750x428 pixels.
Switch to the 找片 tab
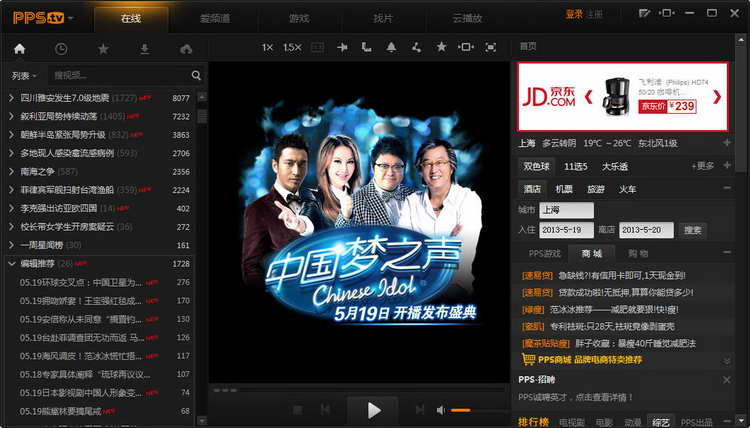[383, 19]
